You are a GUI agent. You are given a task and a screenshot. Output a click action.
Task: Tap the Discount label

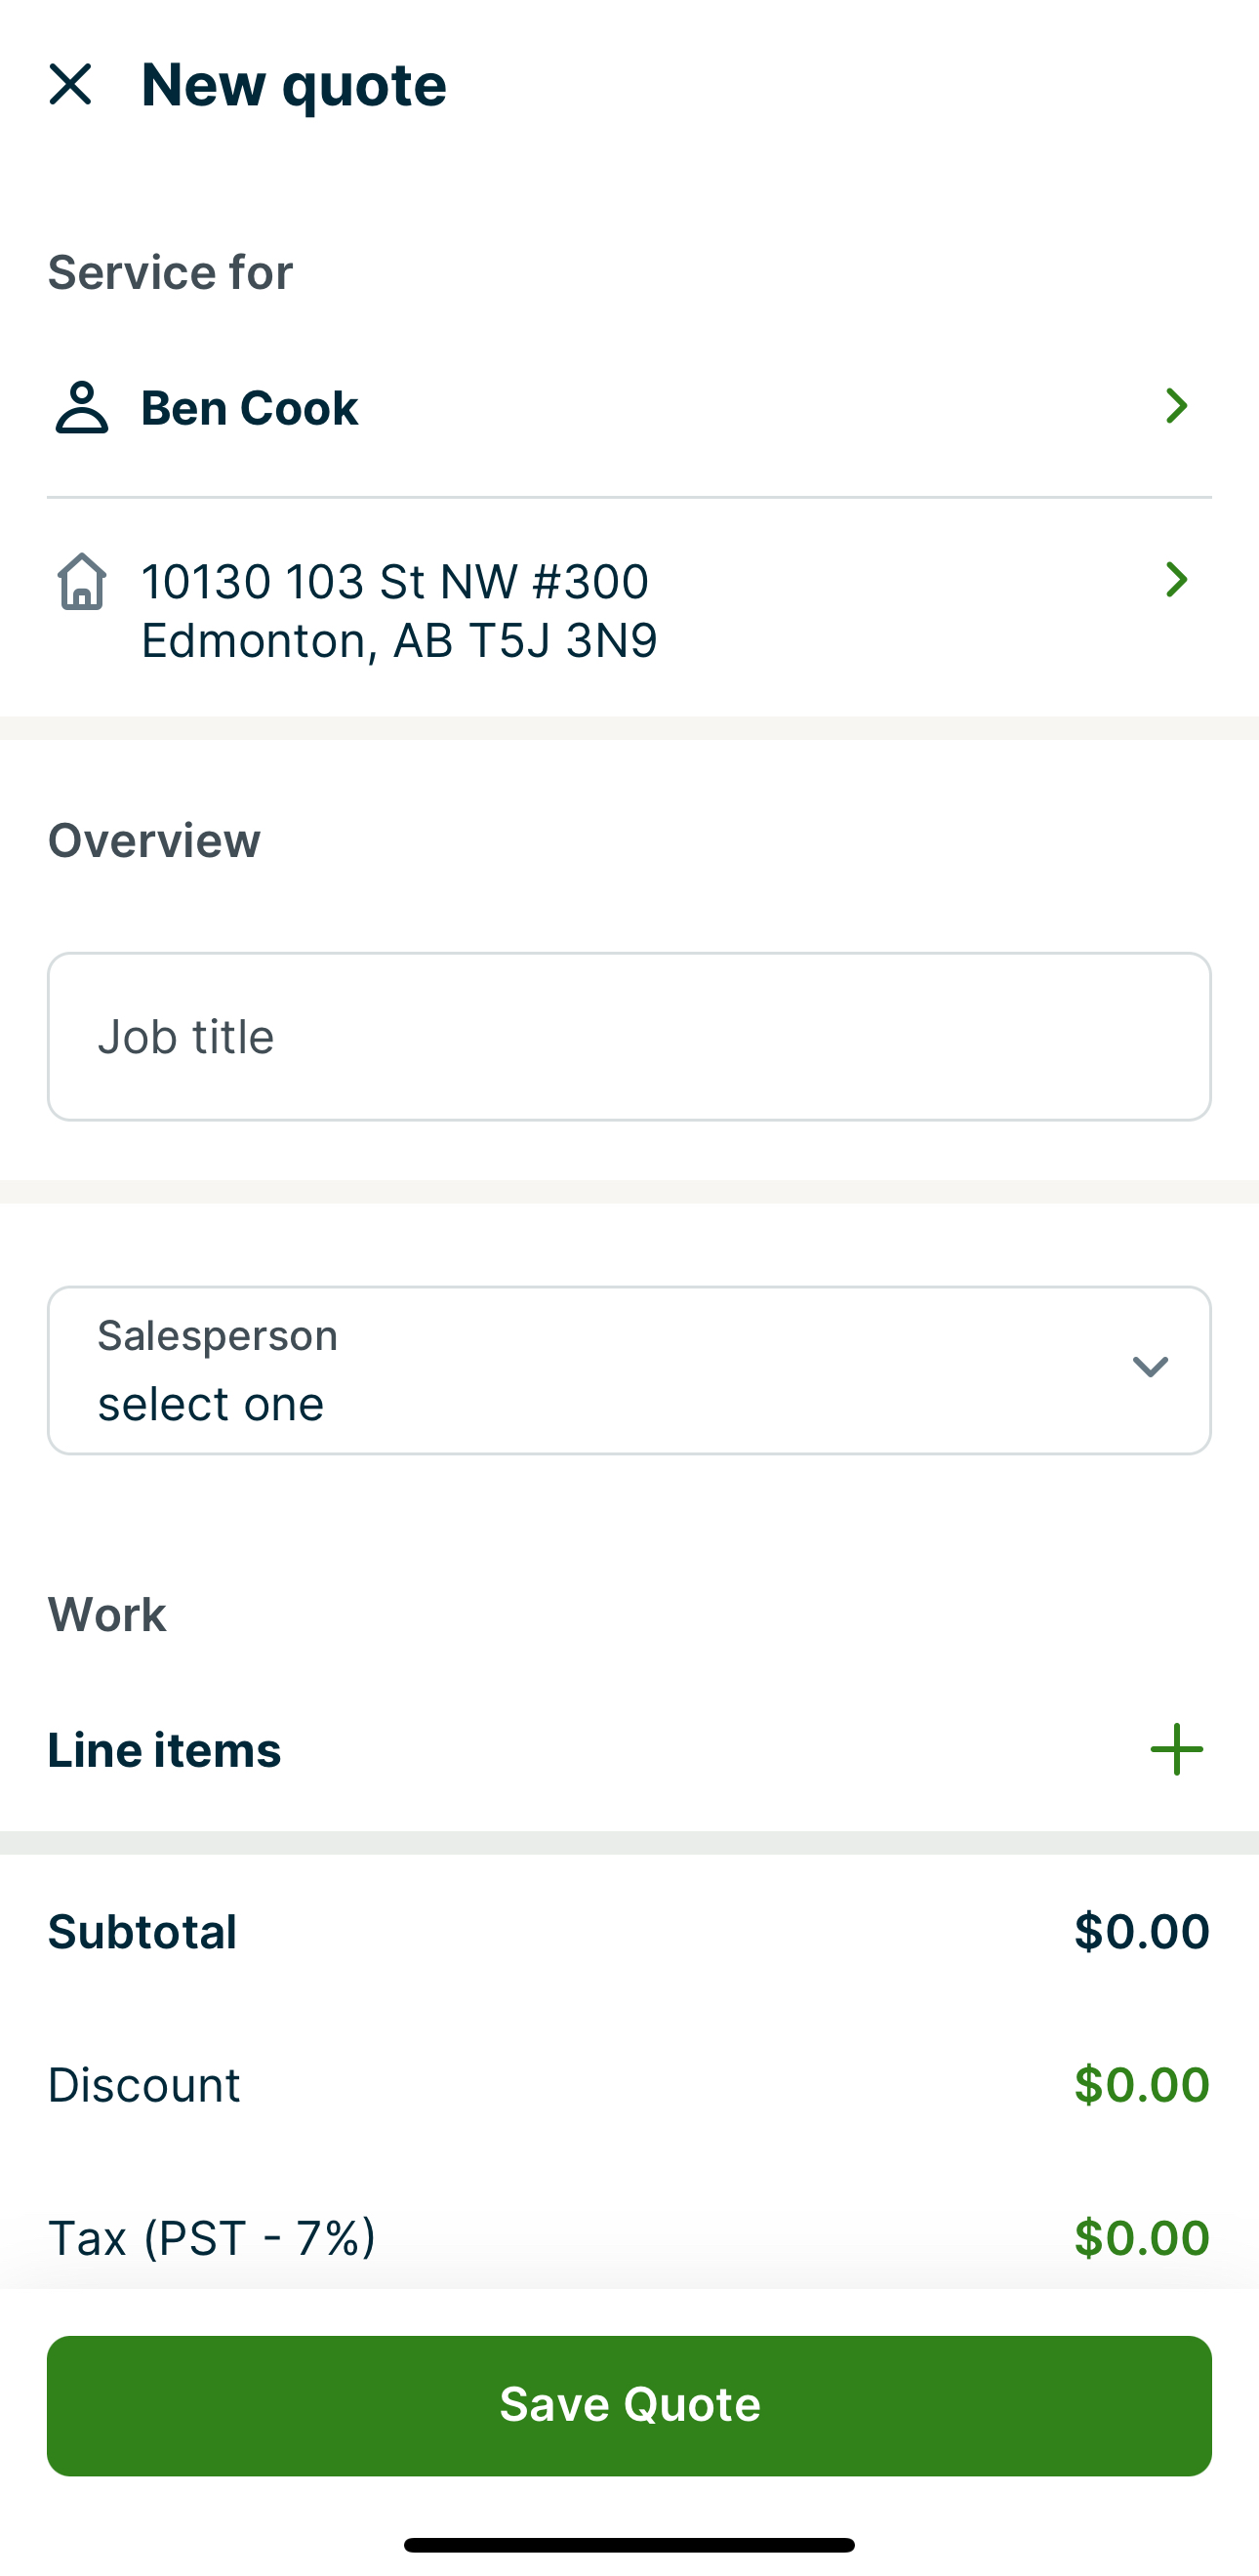point(144,2085)
